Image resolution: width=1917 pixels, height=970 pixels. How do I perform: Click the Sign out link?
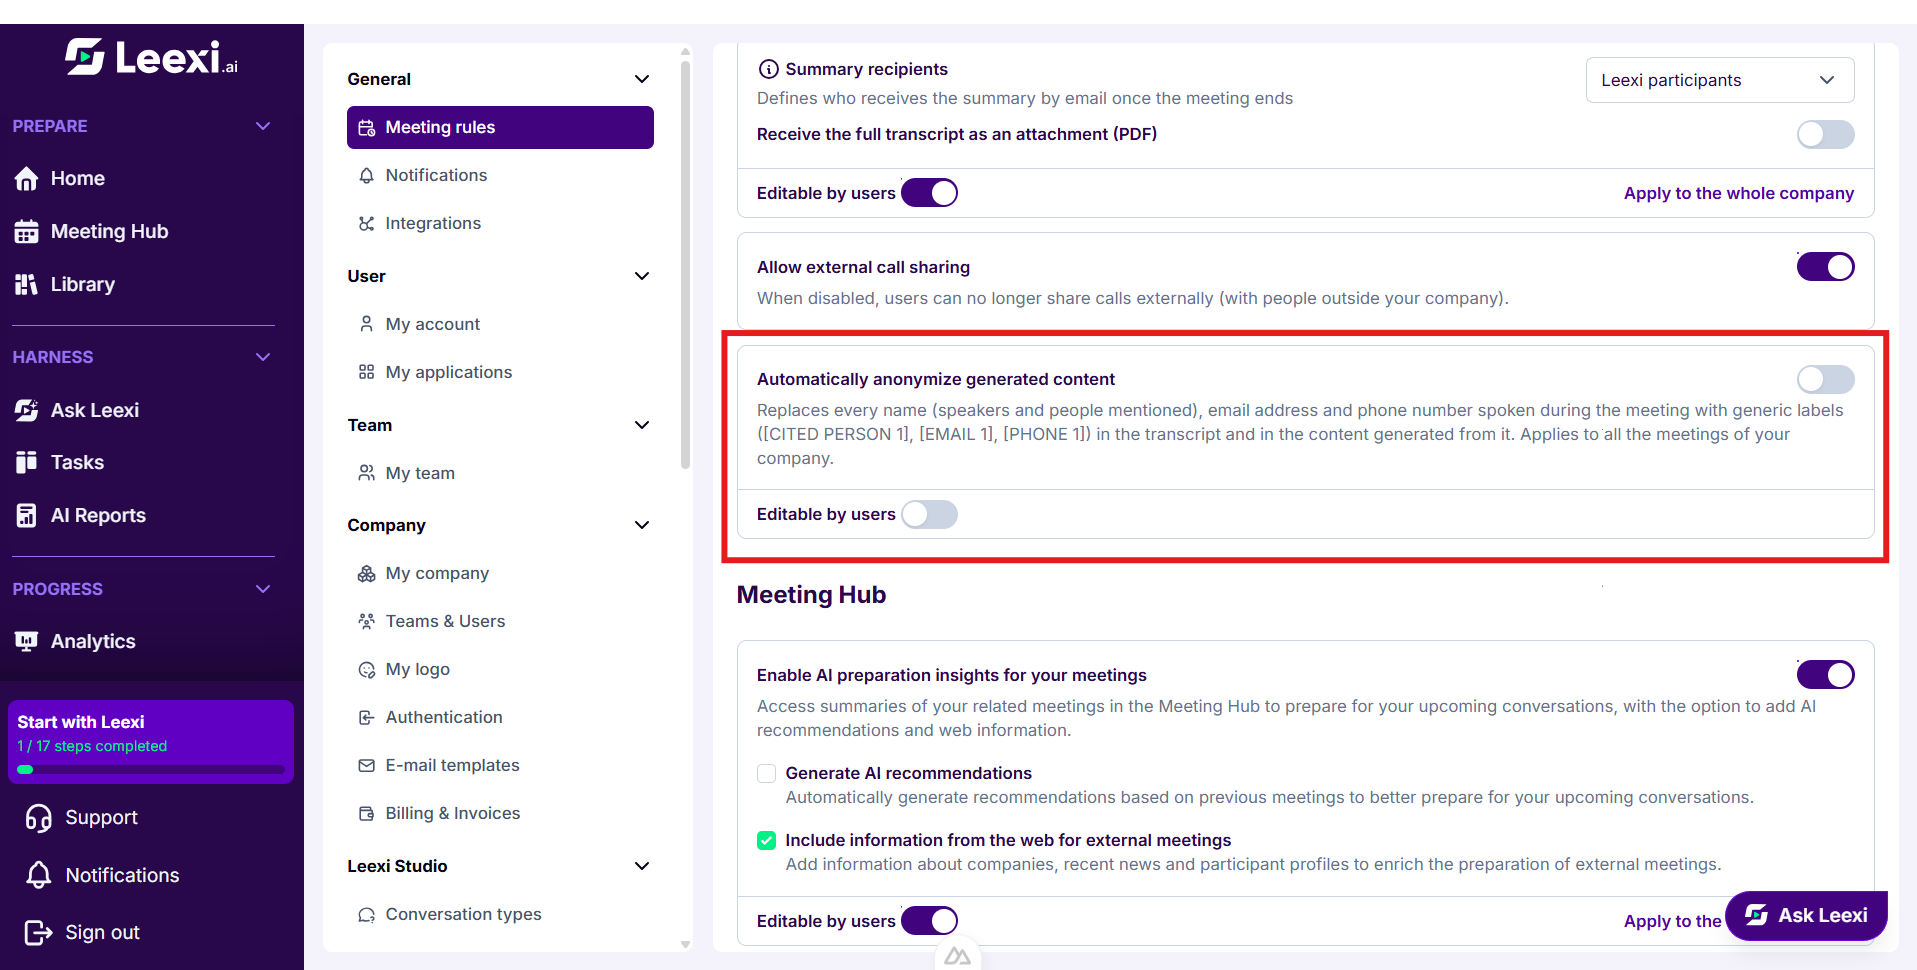(x=102, y=932)
